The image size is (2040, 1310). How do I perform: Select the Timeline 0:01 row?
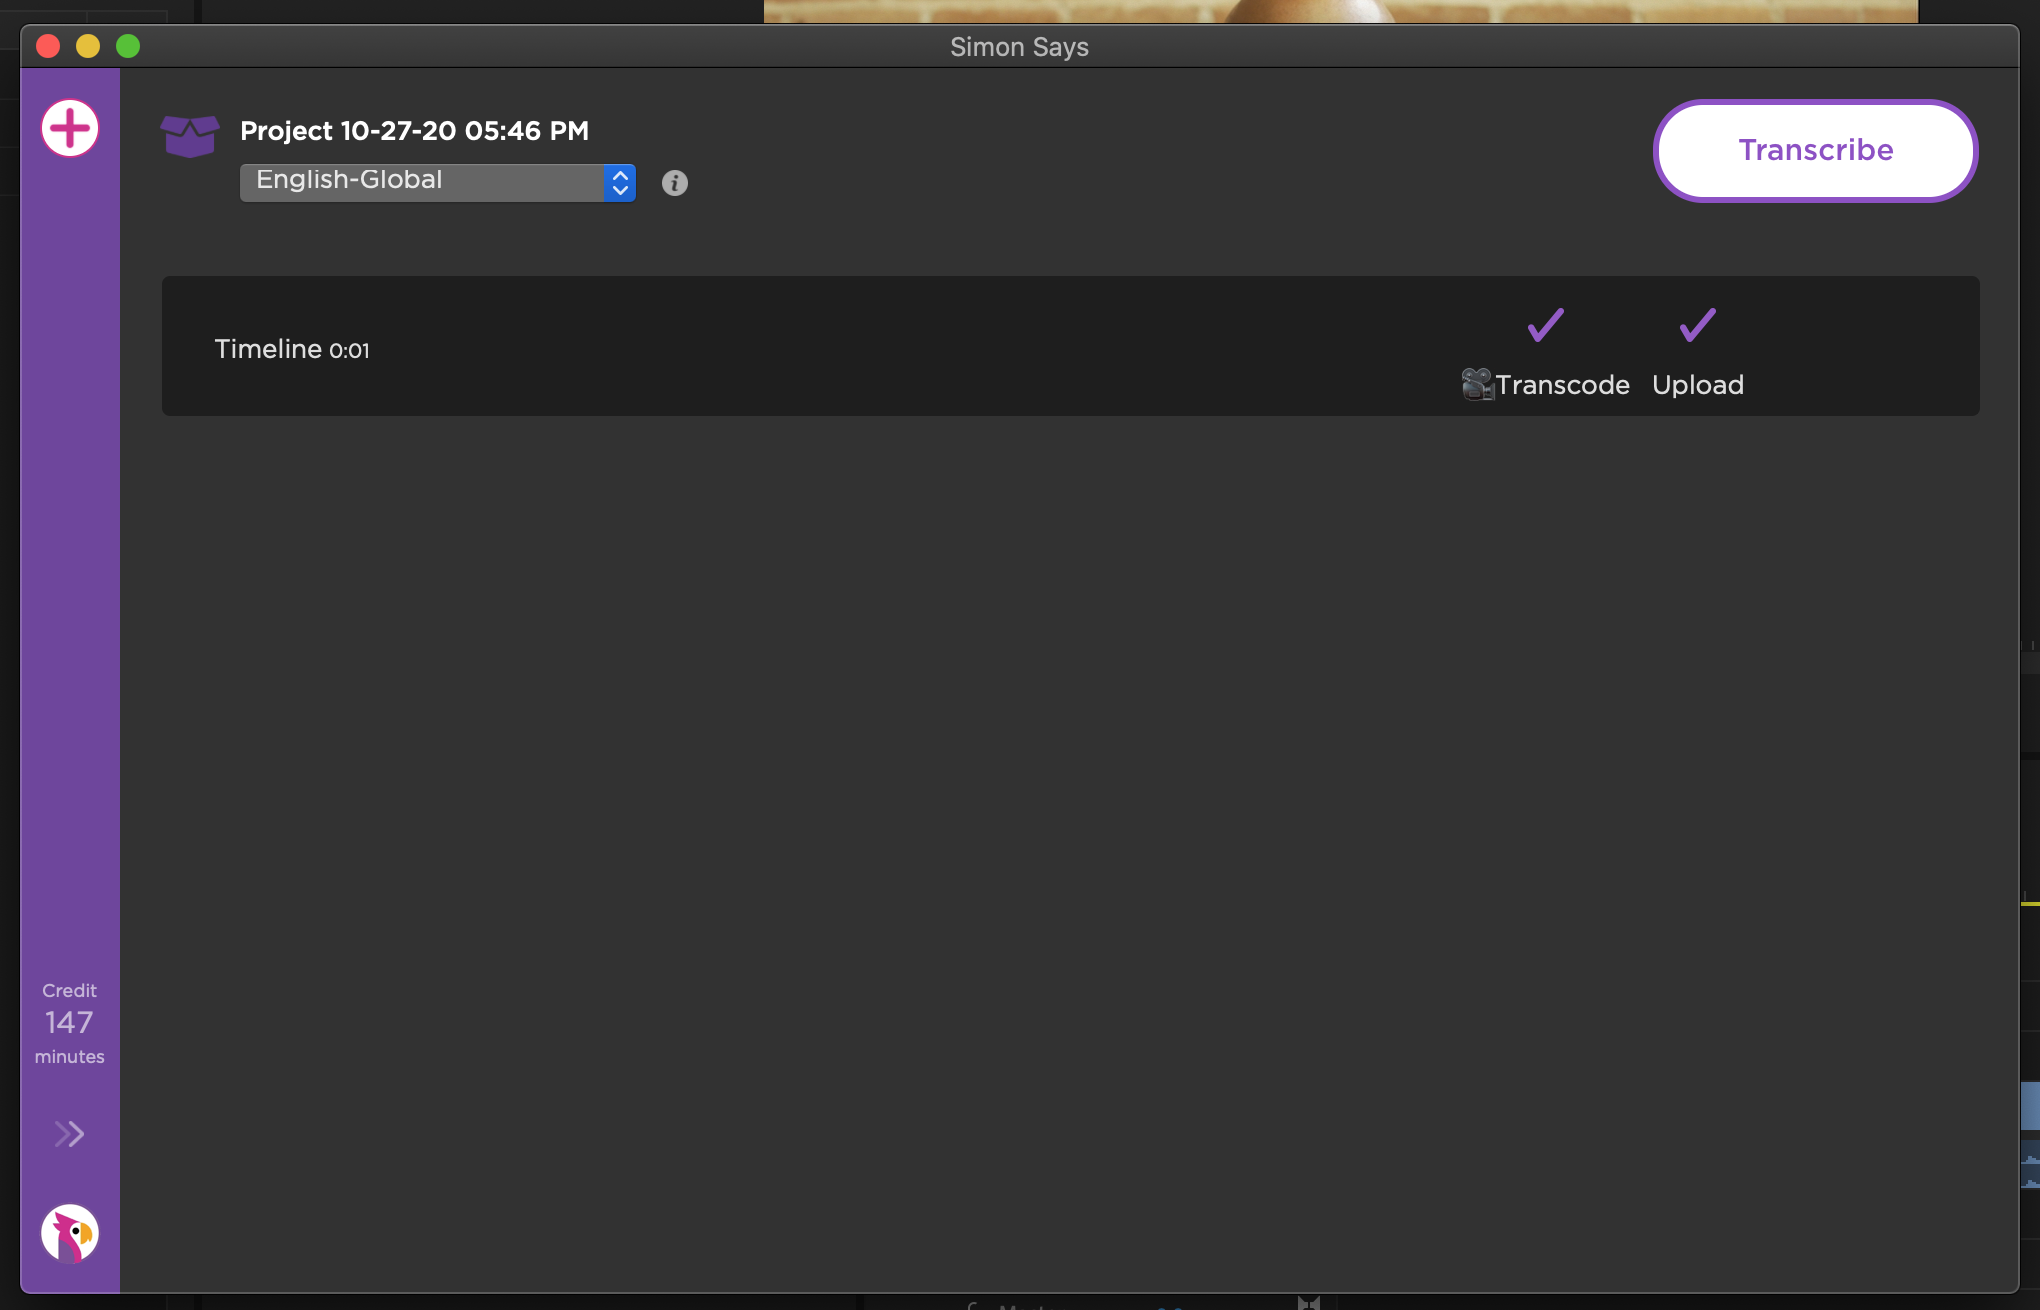click(292, 349)
